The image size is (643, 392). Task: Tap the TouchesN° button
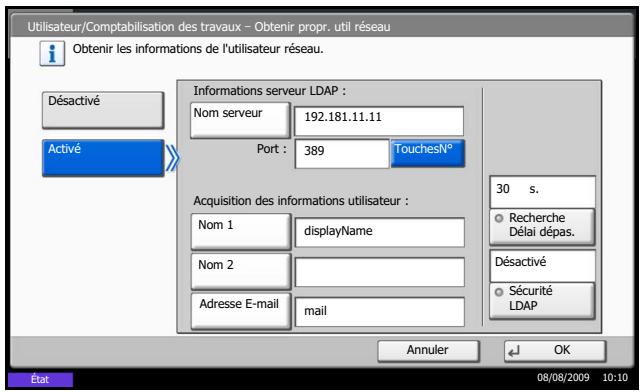(428, 153)
